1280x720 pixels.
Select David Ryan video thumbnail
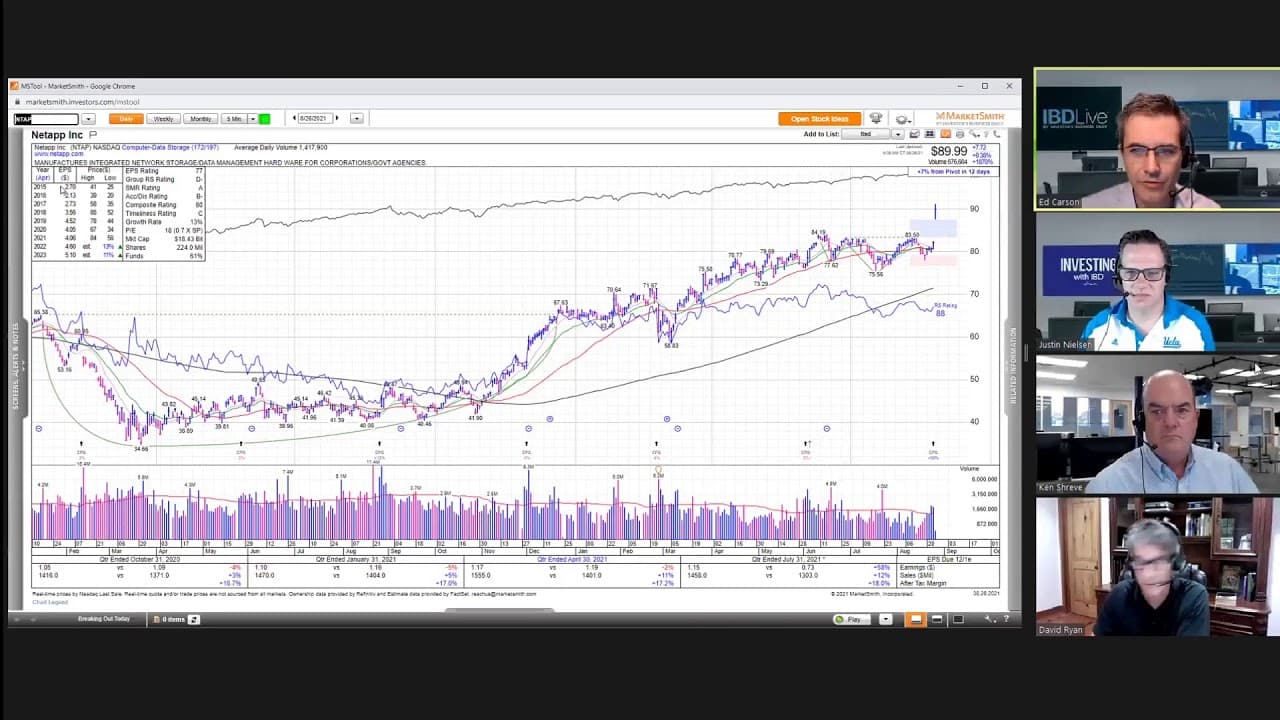tap(1157, 567)
